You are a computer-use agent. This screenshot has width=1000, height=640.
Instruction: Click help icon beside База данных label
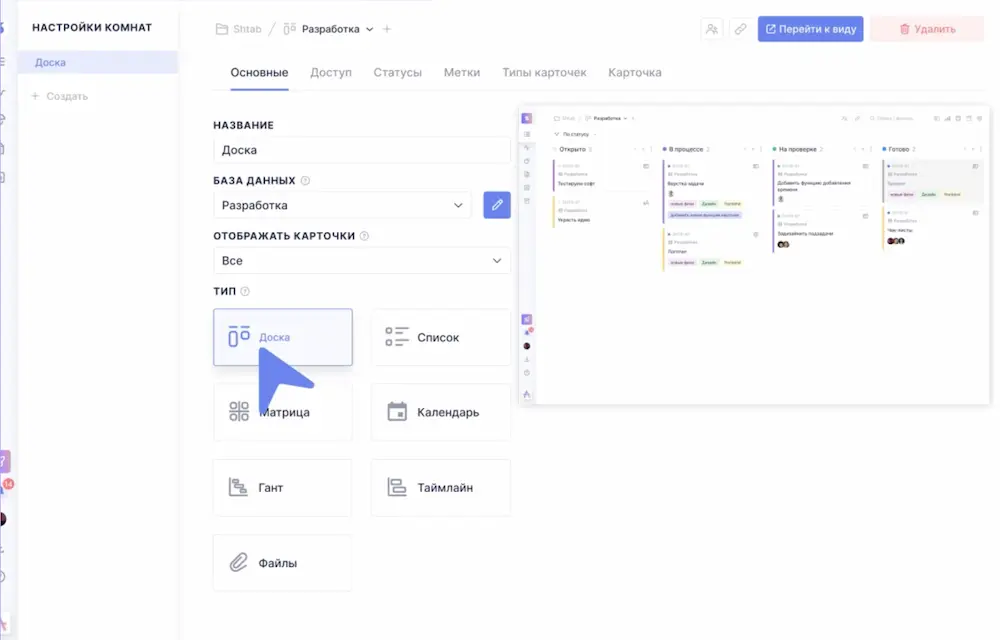pyautogui.click(x=305, y=181)
